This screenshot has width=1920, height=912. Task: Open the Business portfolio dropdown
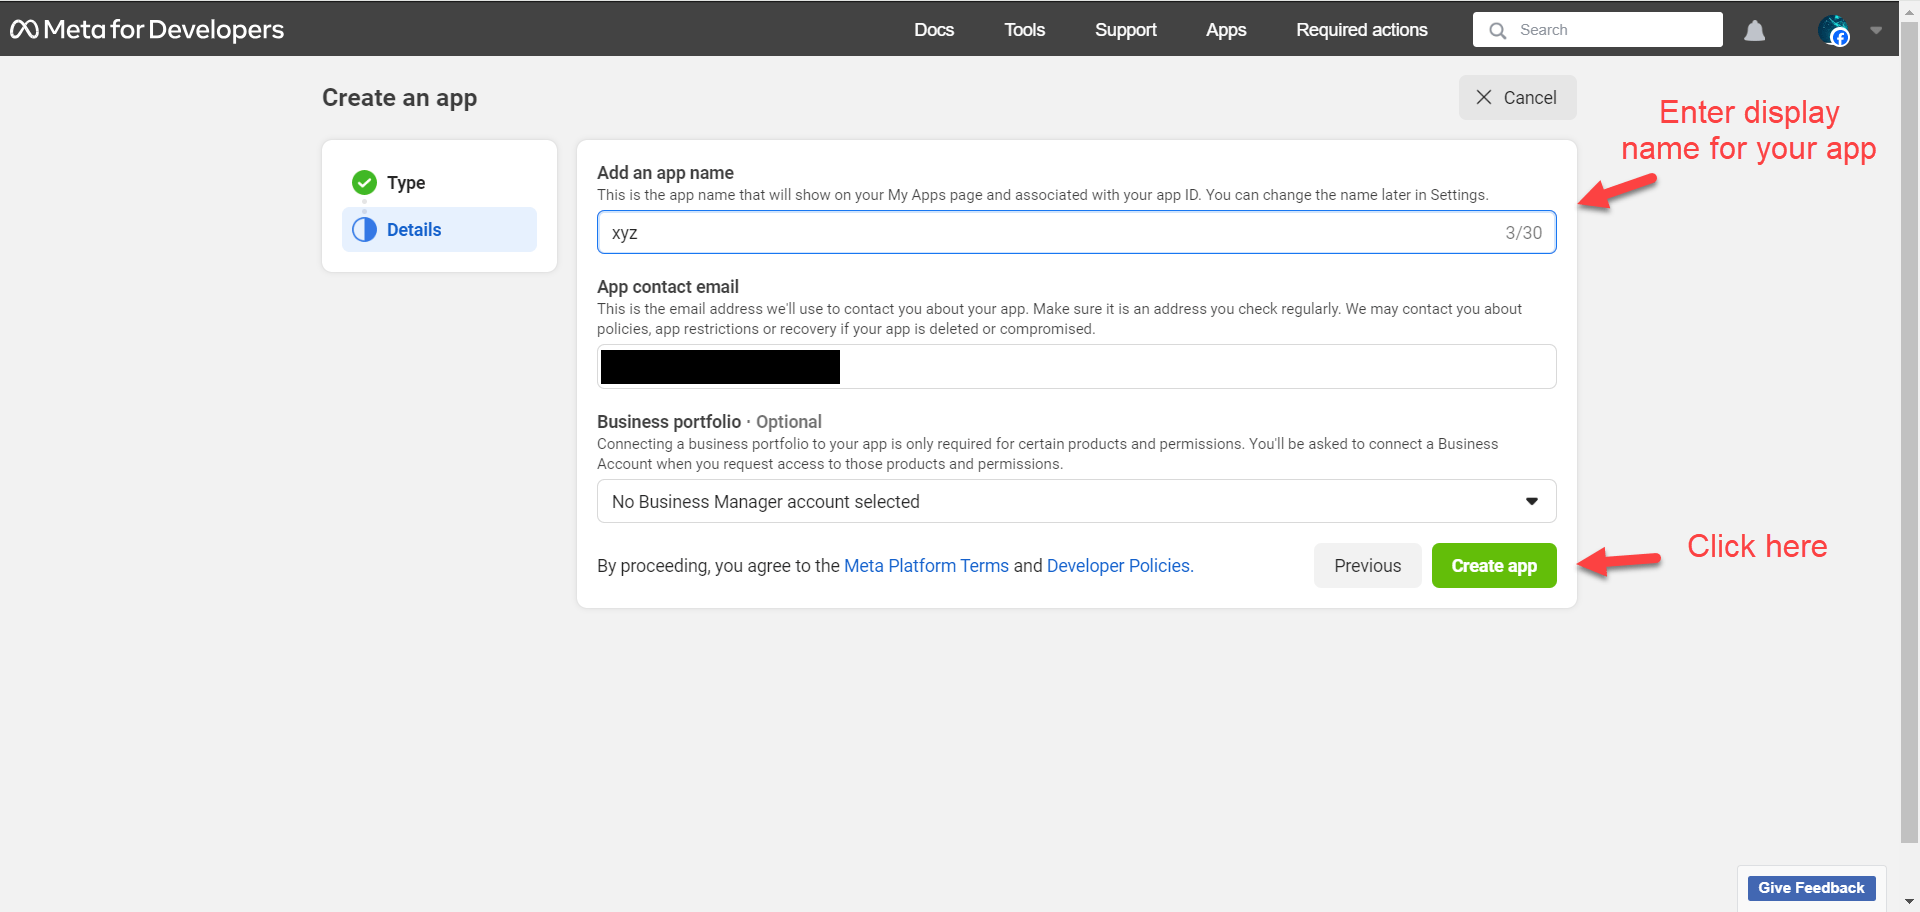click(1075, 501)
